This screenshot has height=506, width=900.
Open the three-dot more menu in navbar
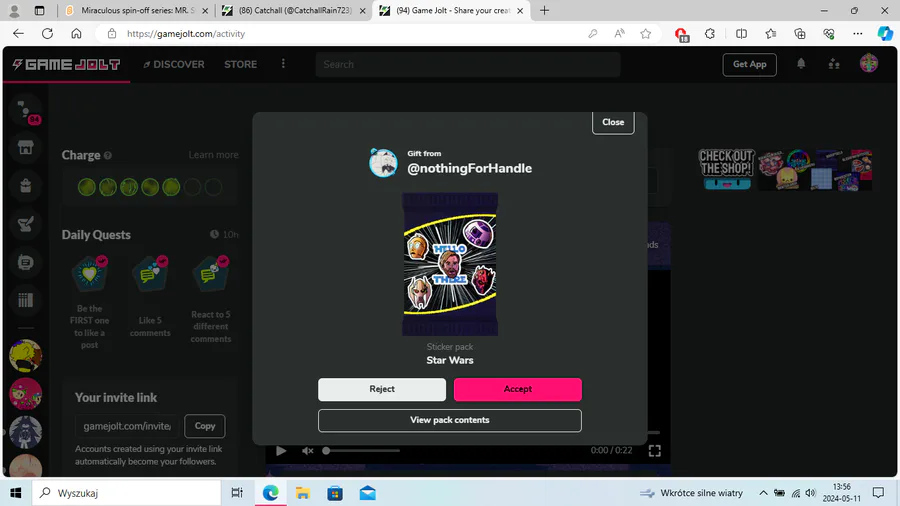[x=283, y=64]
